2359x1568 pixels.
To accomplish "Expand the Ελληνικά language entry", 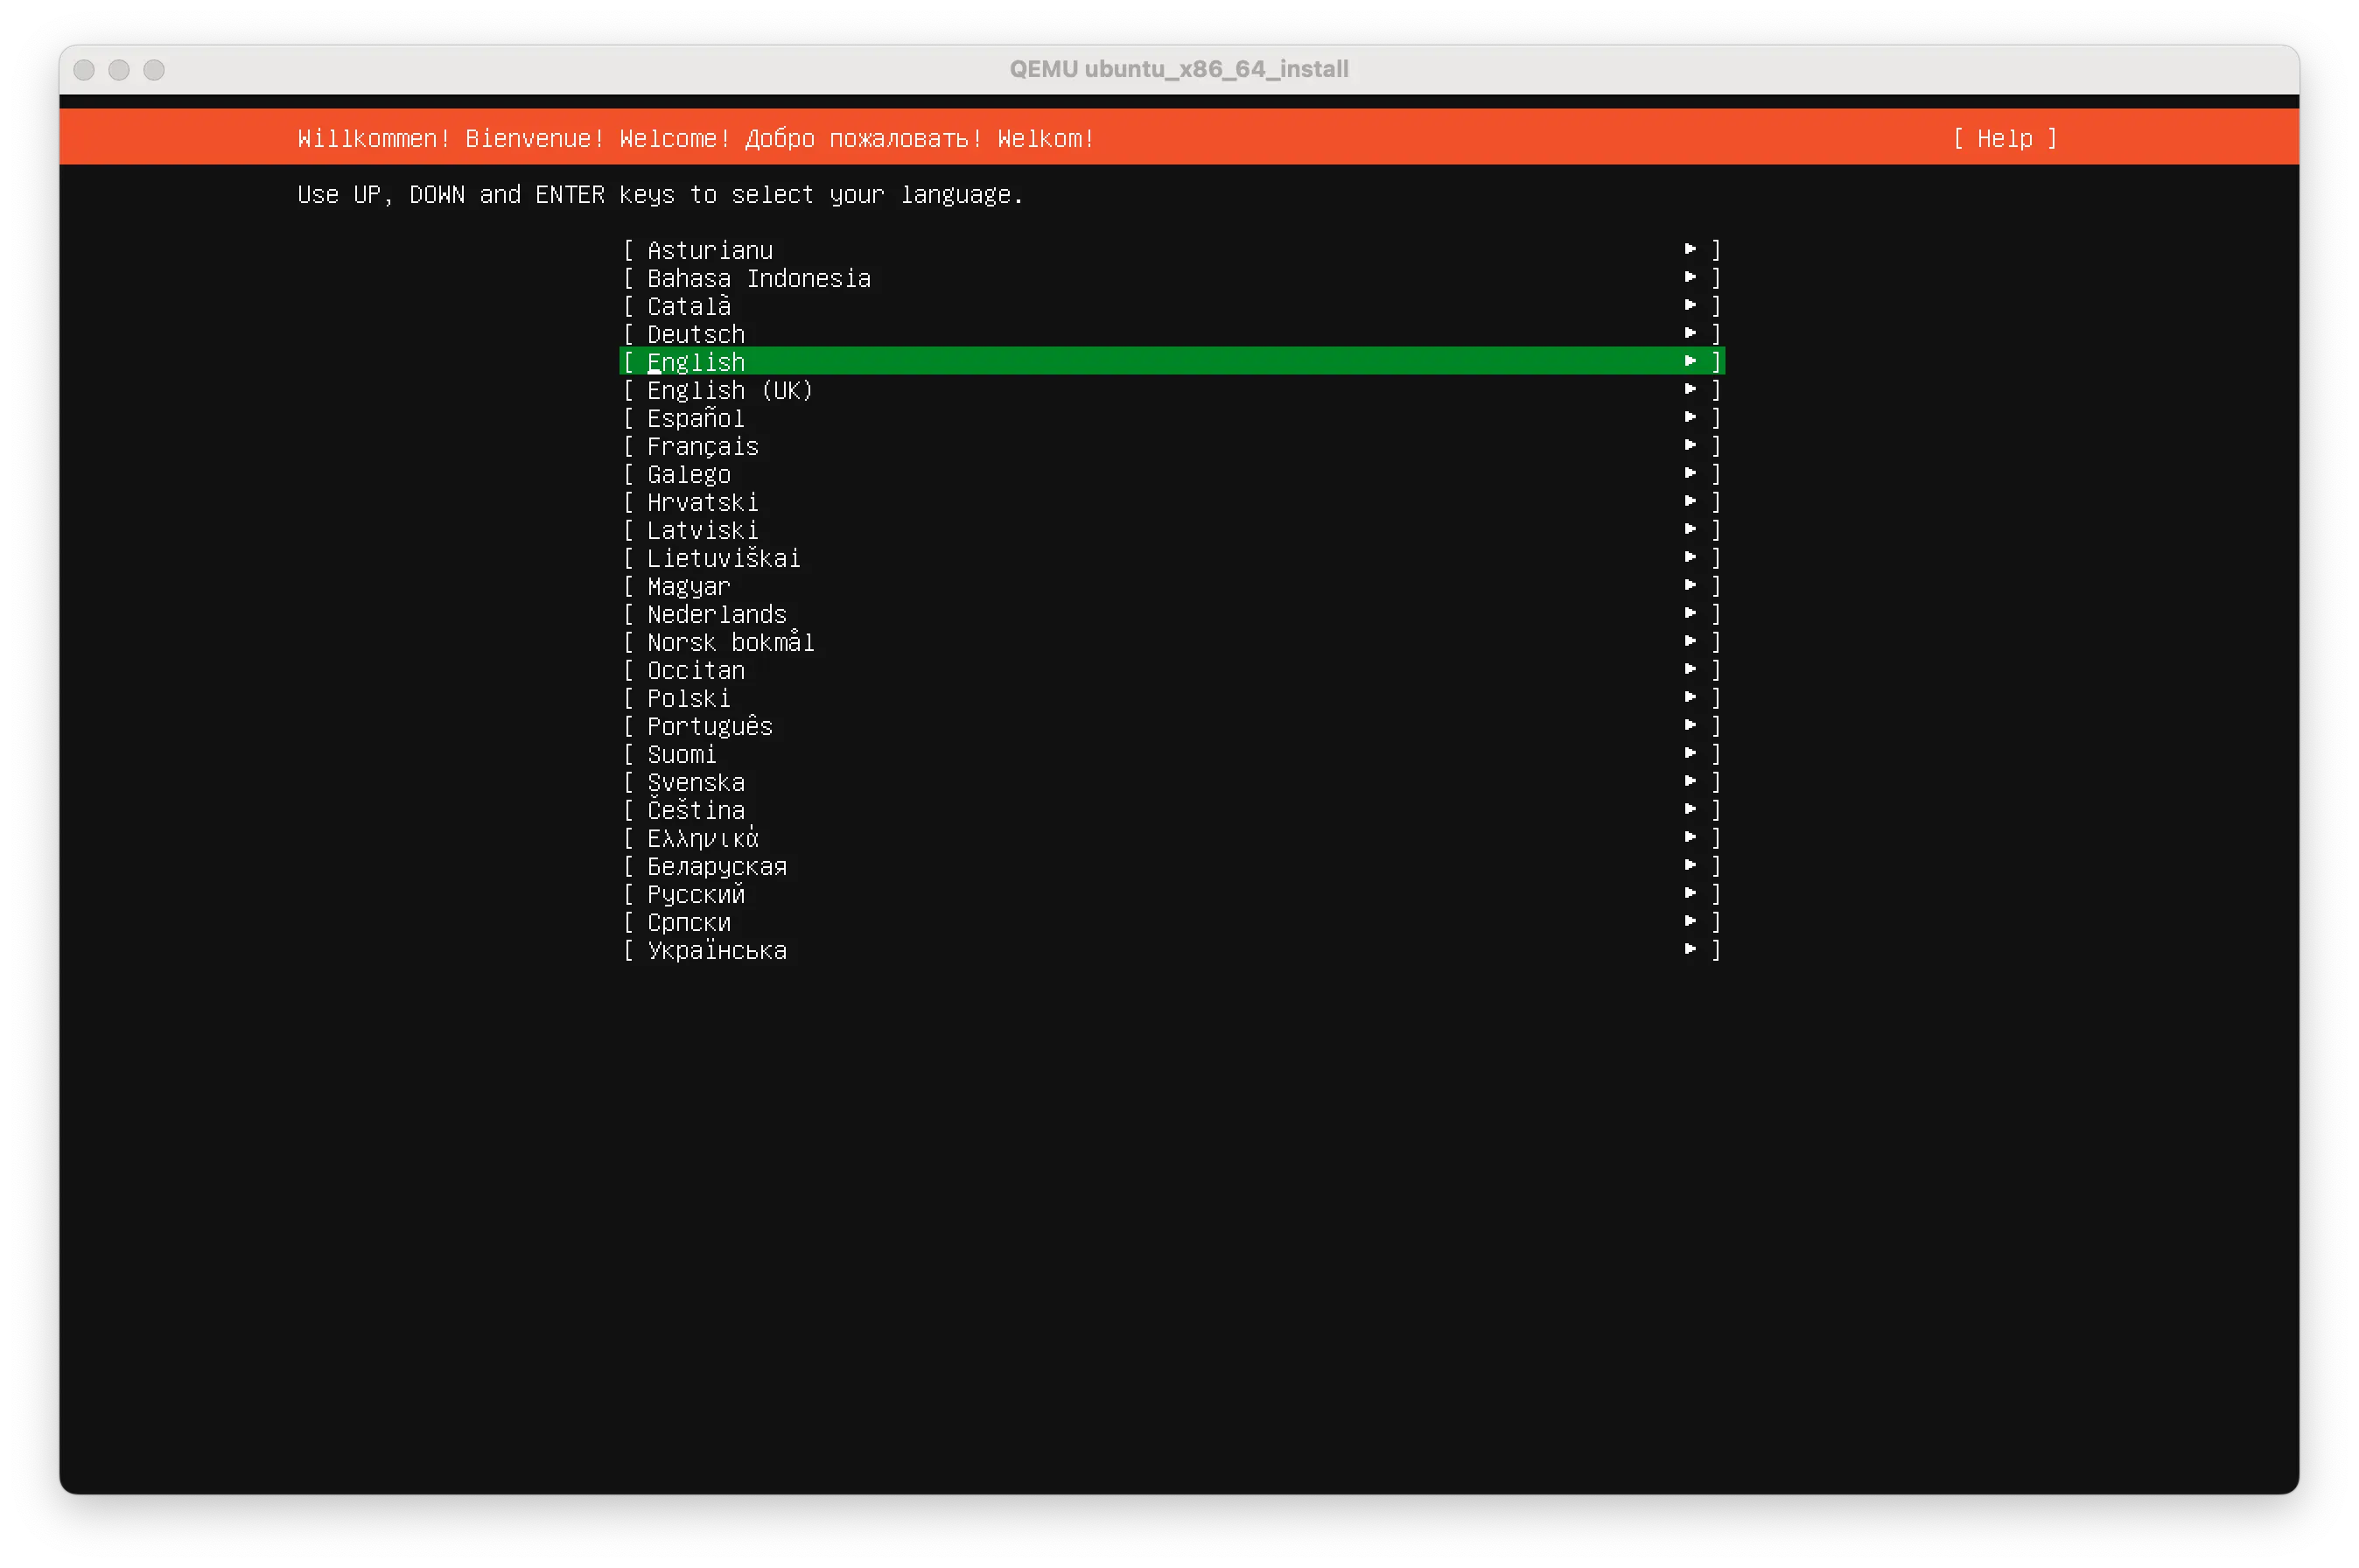I will (702, 838).
